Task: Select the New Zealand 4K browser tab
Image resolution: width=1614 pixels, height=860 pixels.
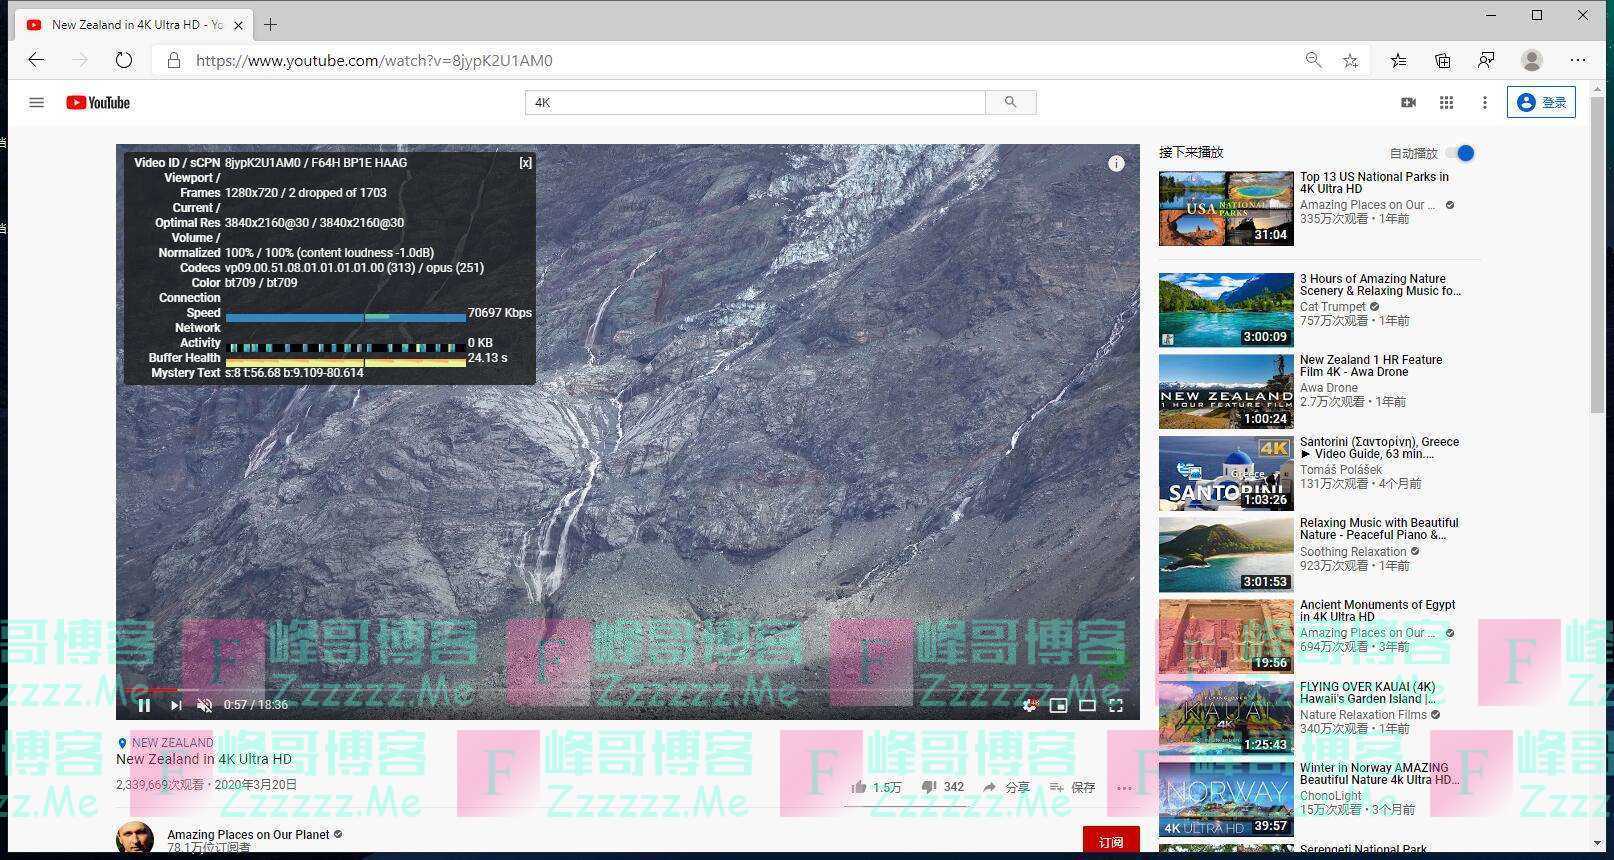Action: (128, 25)
